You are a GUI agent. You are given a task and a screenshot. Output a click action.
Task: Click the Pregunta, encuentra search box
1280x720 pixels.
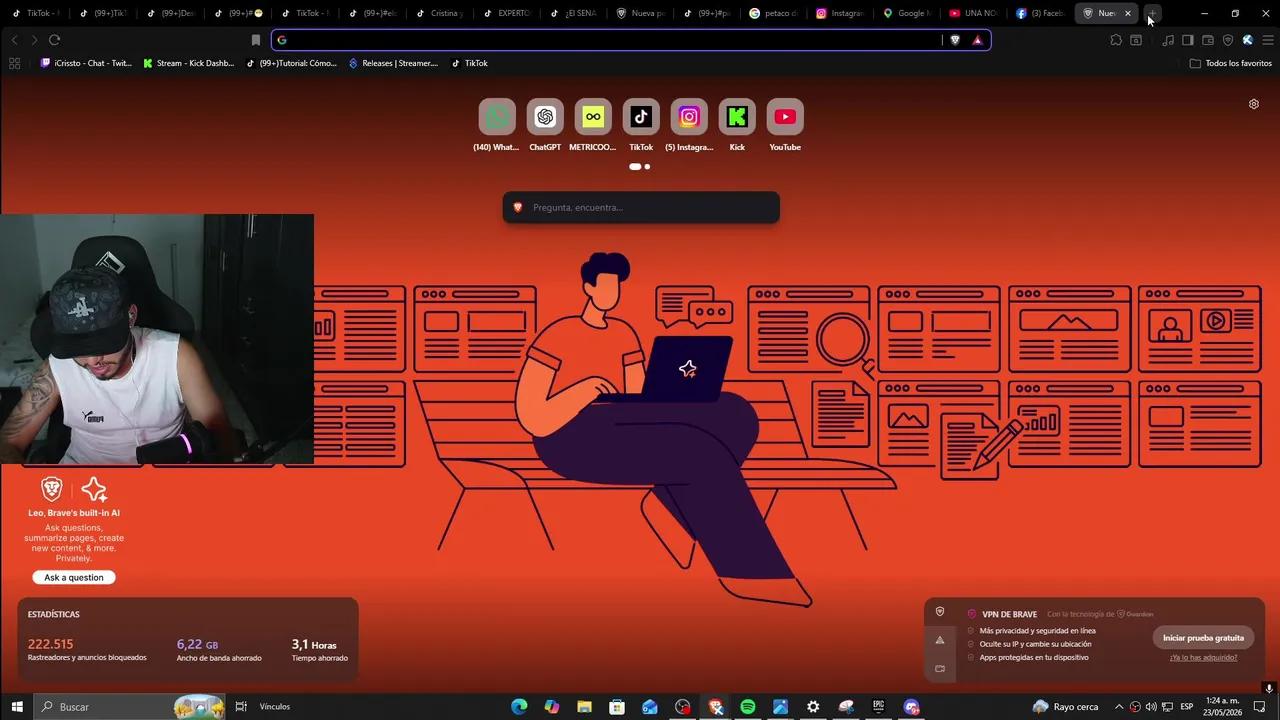pyautogui.click(x=641, y=207)
